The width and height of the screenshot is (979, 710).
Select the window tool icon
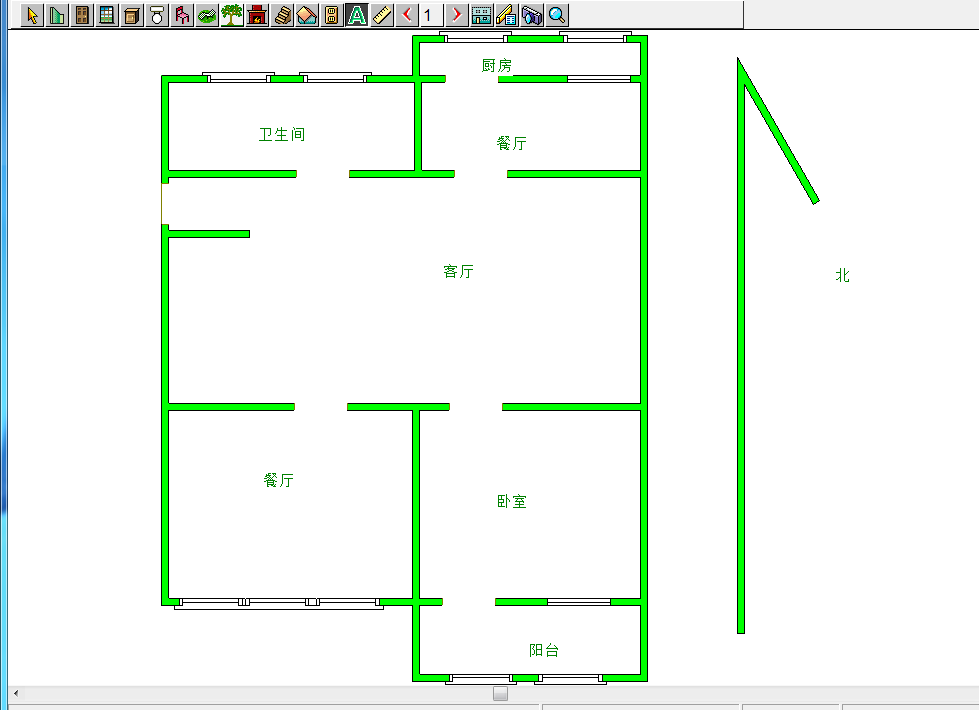[x=107, y=15]
